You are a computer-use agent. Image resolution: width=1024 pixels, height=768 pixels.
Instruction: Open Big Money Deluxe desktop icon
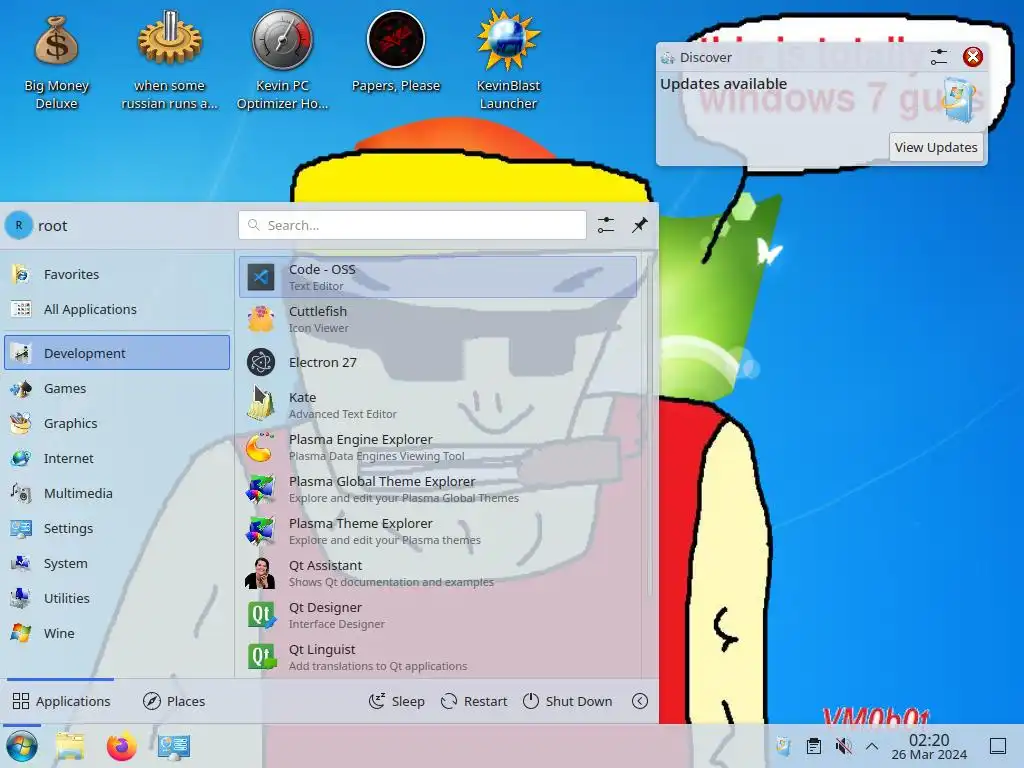57,61
